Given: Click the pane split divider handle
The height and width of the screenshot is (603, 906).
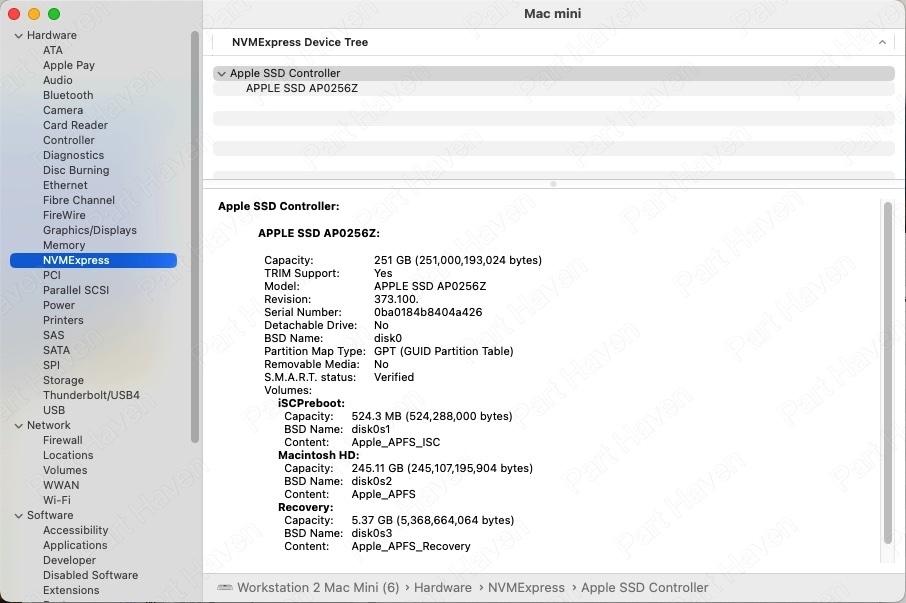Looking at the screenshot, I should tap(554, 184).
